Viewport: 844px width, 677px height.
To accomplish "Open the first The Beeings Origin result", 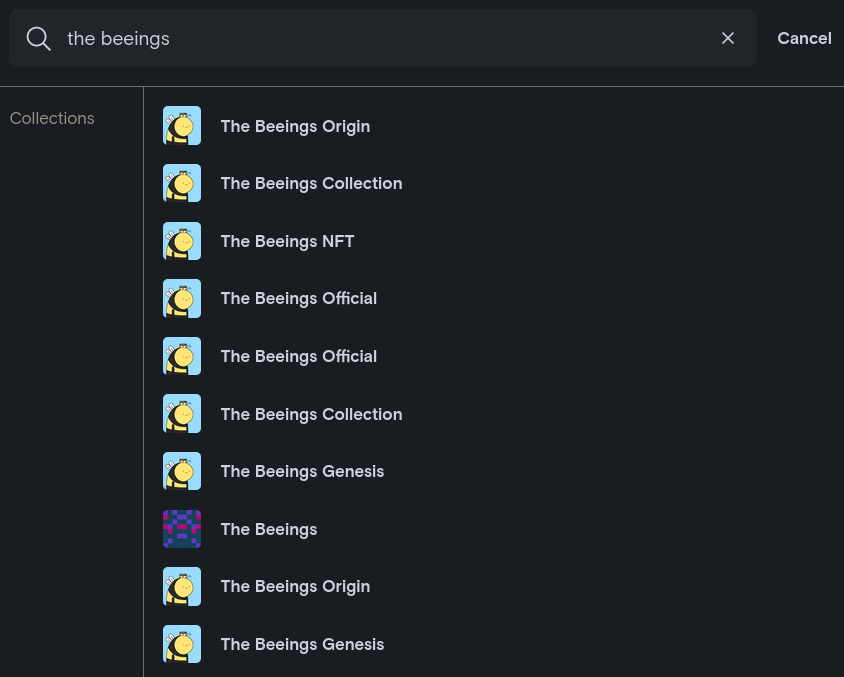I will coord(295,126).
